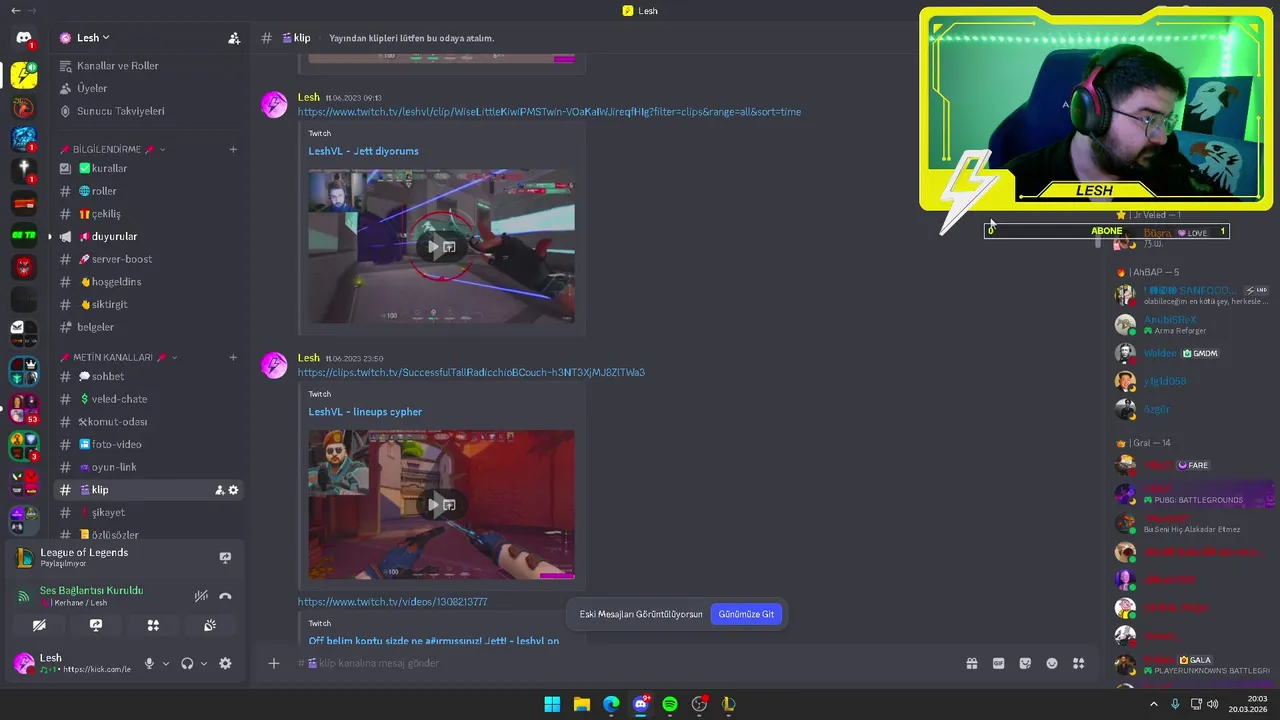Screen dimensions: 1280x720
Task: Open the WiseLittleKiwi twitch clip URL
Action: 549,112
